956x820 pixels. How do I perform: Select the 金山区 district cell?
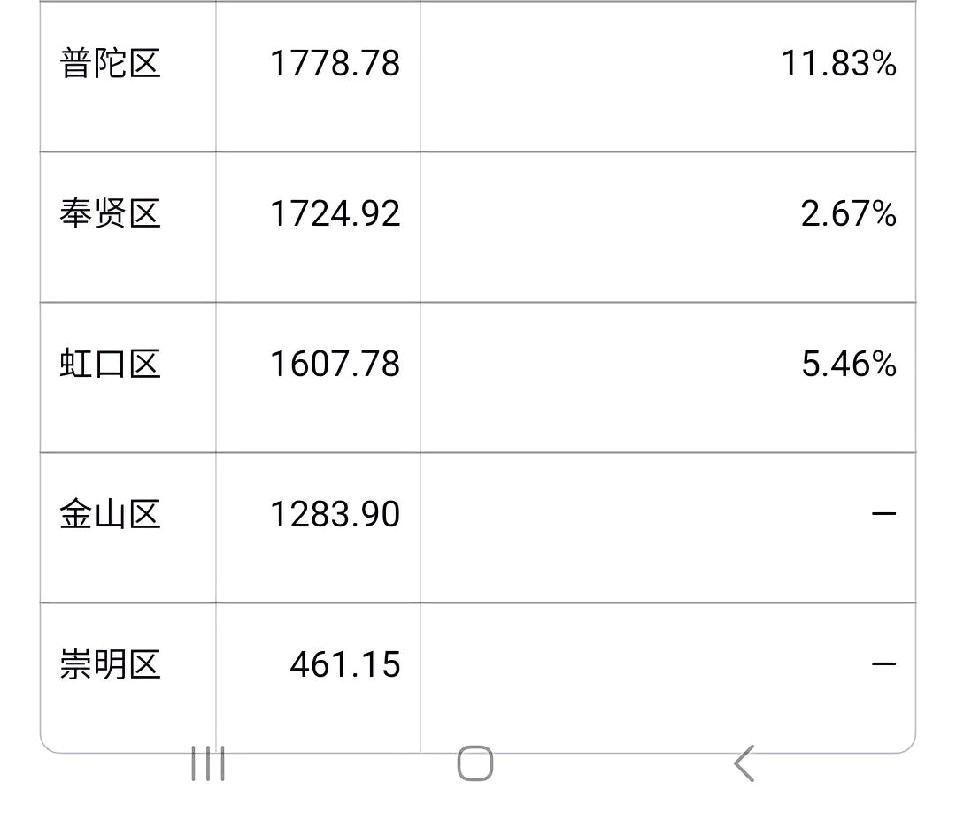click(110, 514)
